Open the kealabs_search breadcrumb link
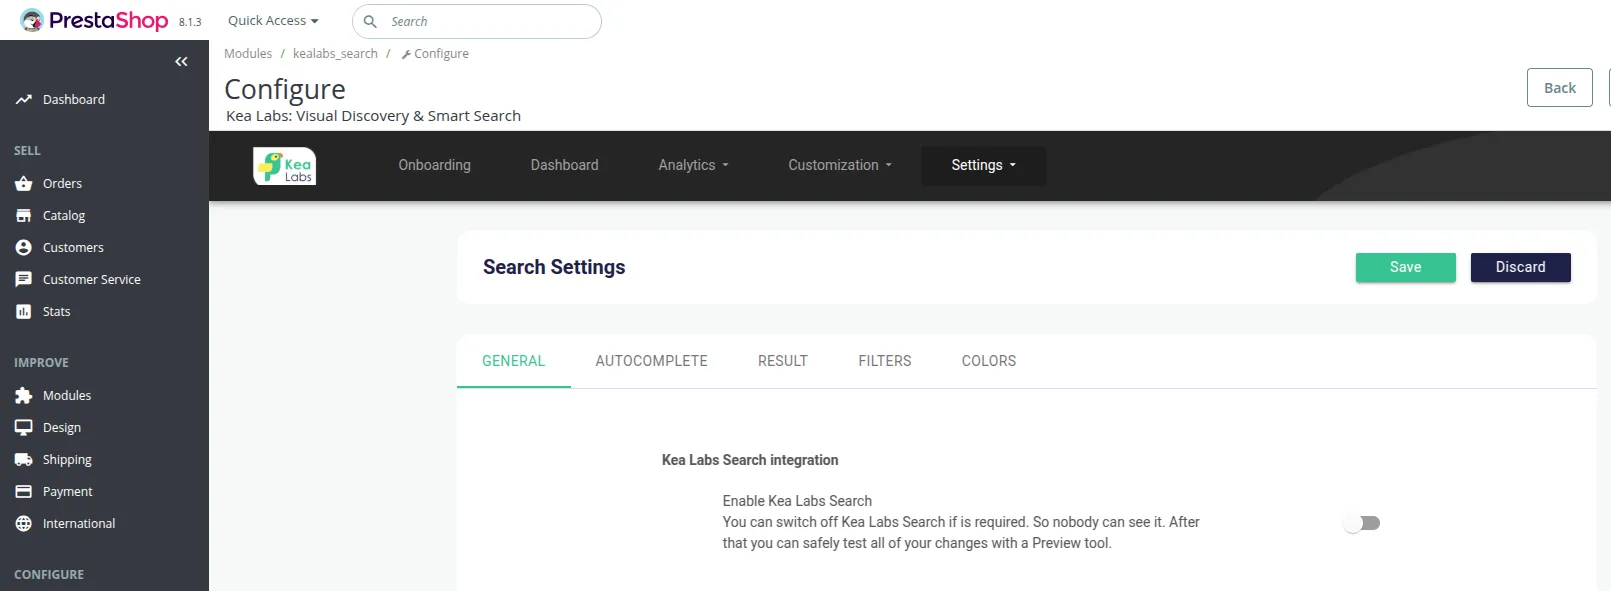Screen dimensions: 1611x591 click(x=335, y=54)
